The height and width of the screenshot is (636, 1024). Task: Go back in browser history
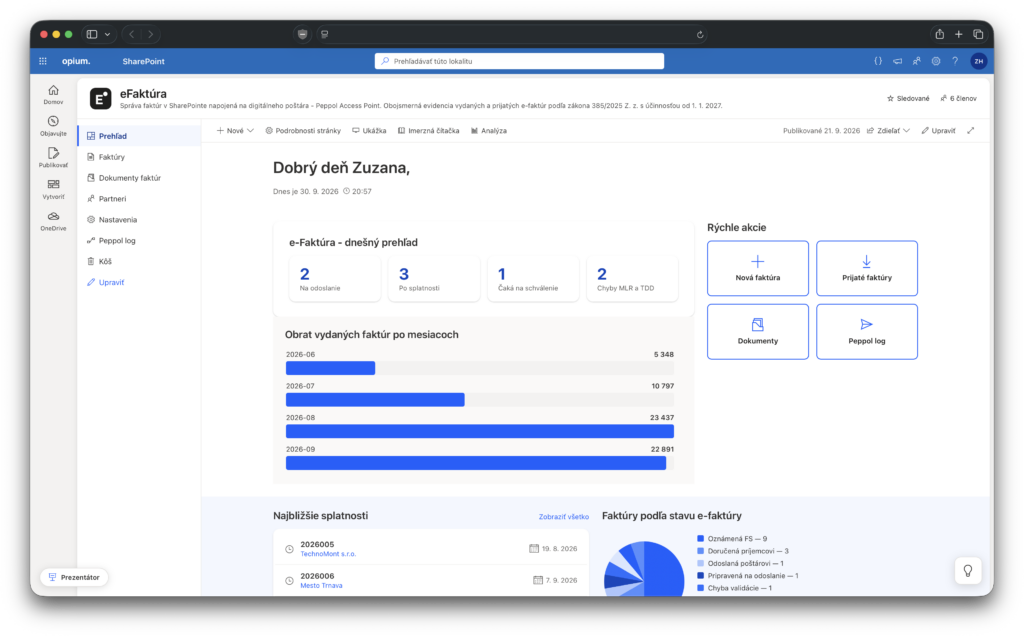pyautogui.click(x=132, y=35)
